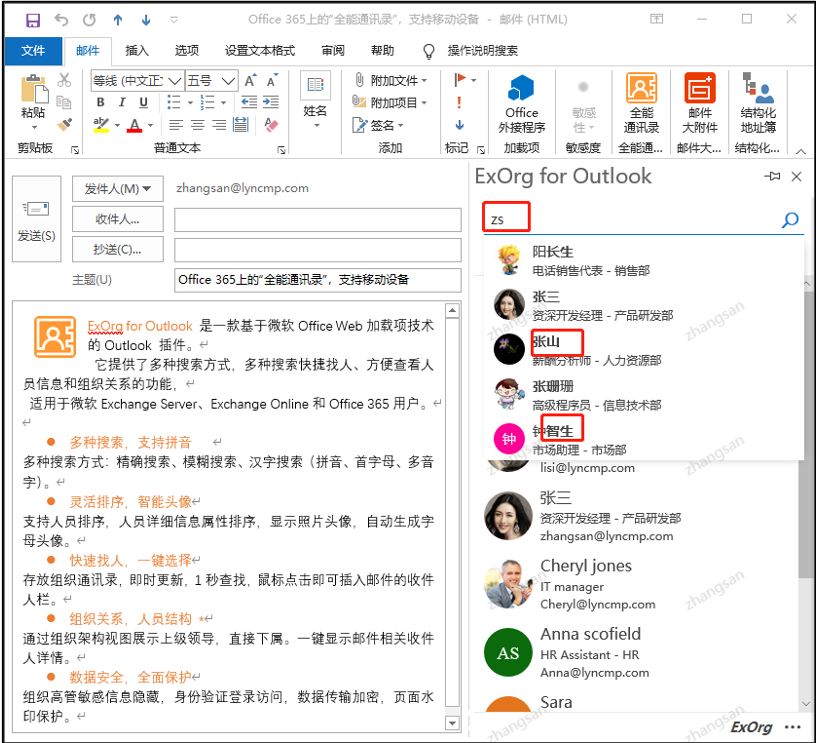Open the 帮助 Help tab
Image resolution: width=816 pixels, height=743 pixels.
[x=382, y=50]
